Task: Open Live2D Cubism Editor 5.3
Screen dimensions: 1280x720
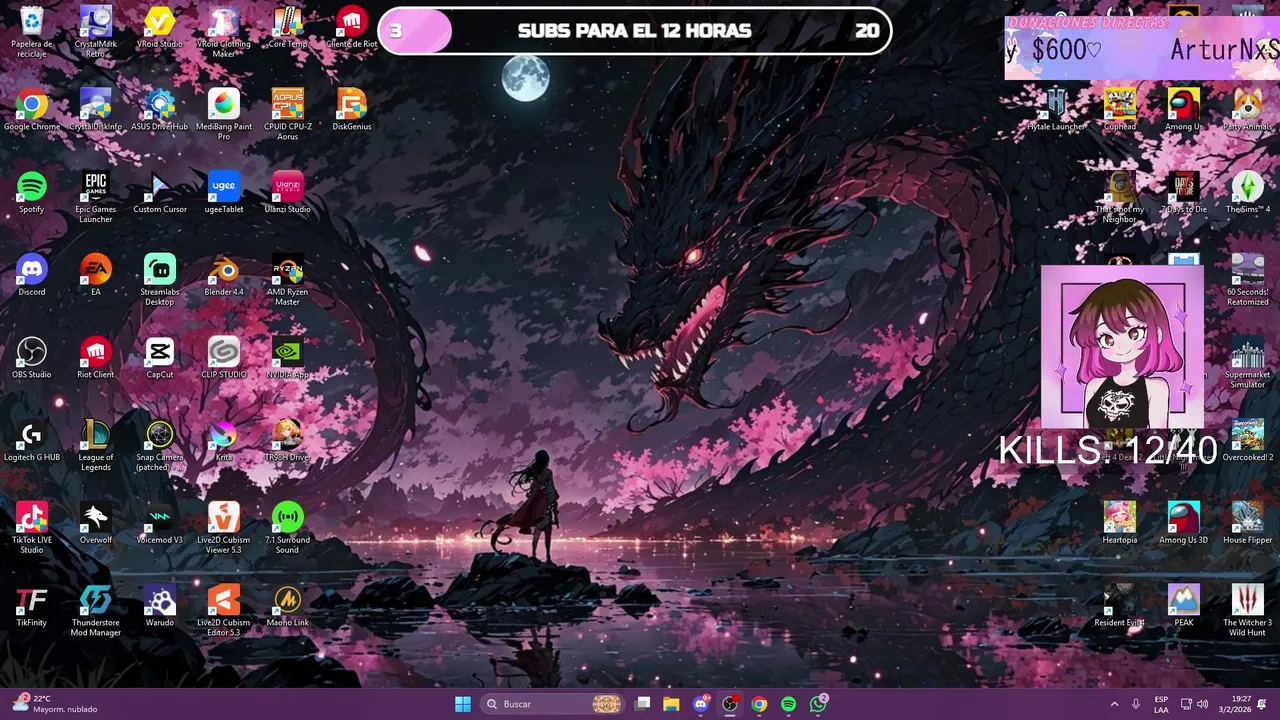Action: (x=224, y=600)
